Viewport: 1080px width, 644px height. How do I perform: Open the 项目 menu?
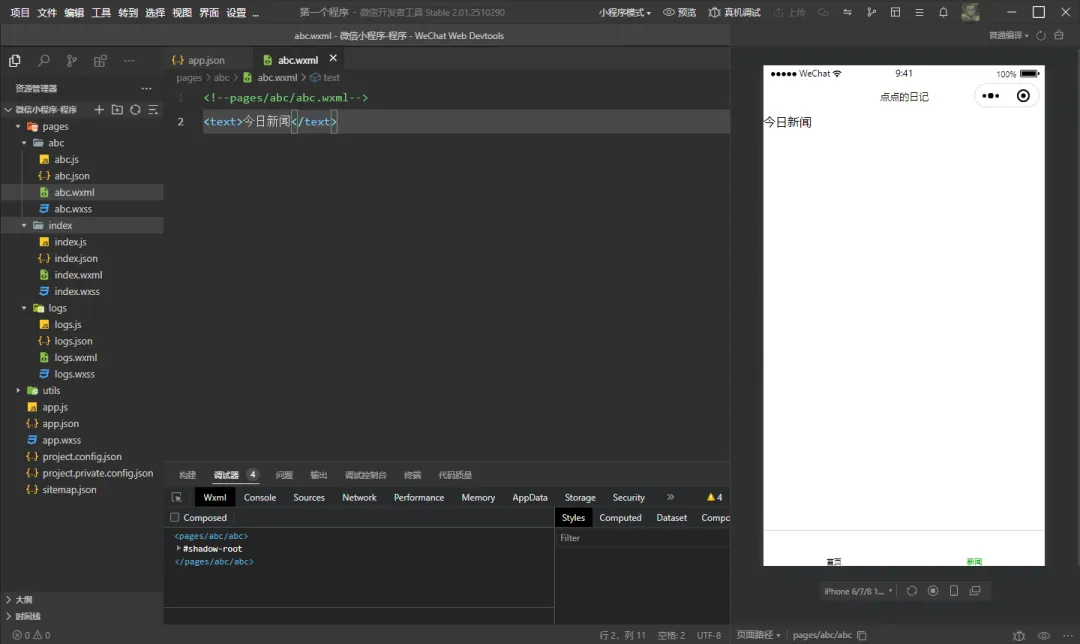(x=20, y=12)
